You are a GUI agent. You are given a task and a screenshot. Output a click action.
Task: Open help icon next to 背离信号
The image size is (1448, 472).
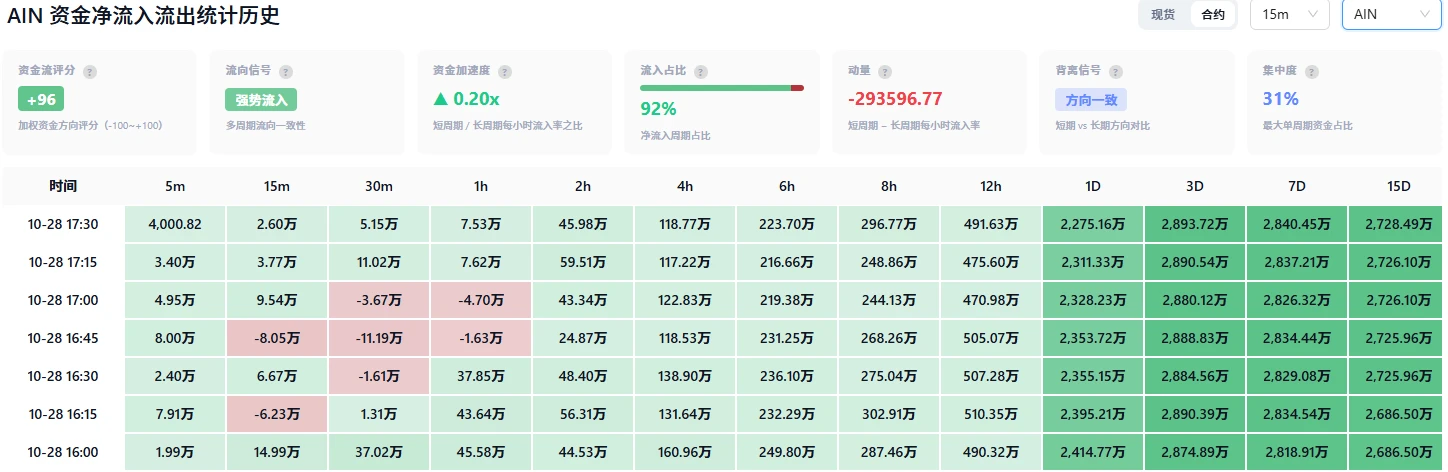coord(1116,72)
